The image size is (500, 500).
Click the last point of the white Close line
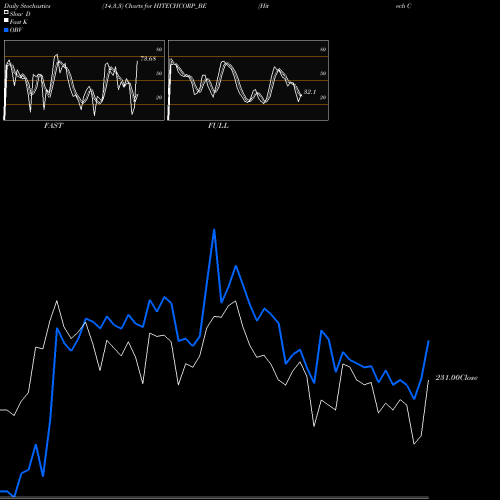click(x=428, y=380)
